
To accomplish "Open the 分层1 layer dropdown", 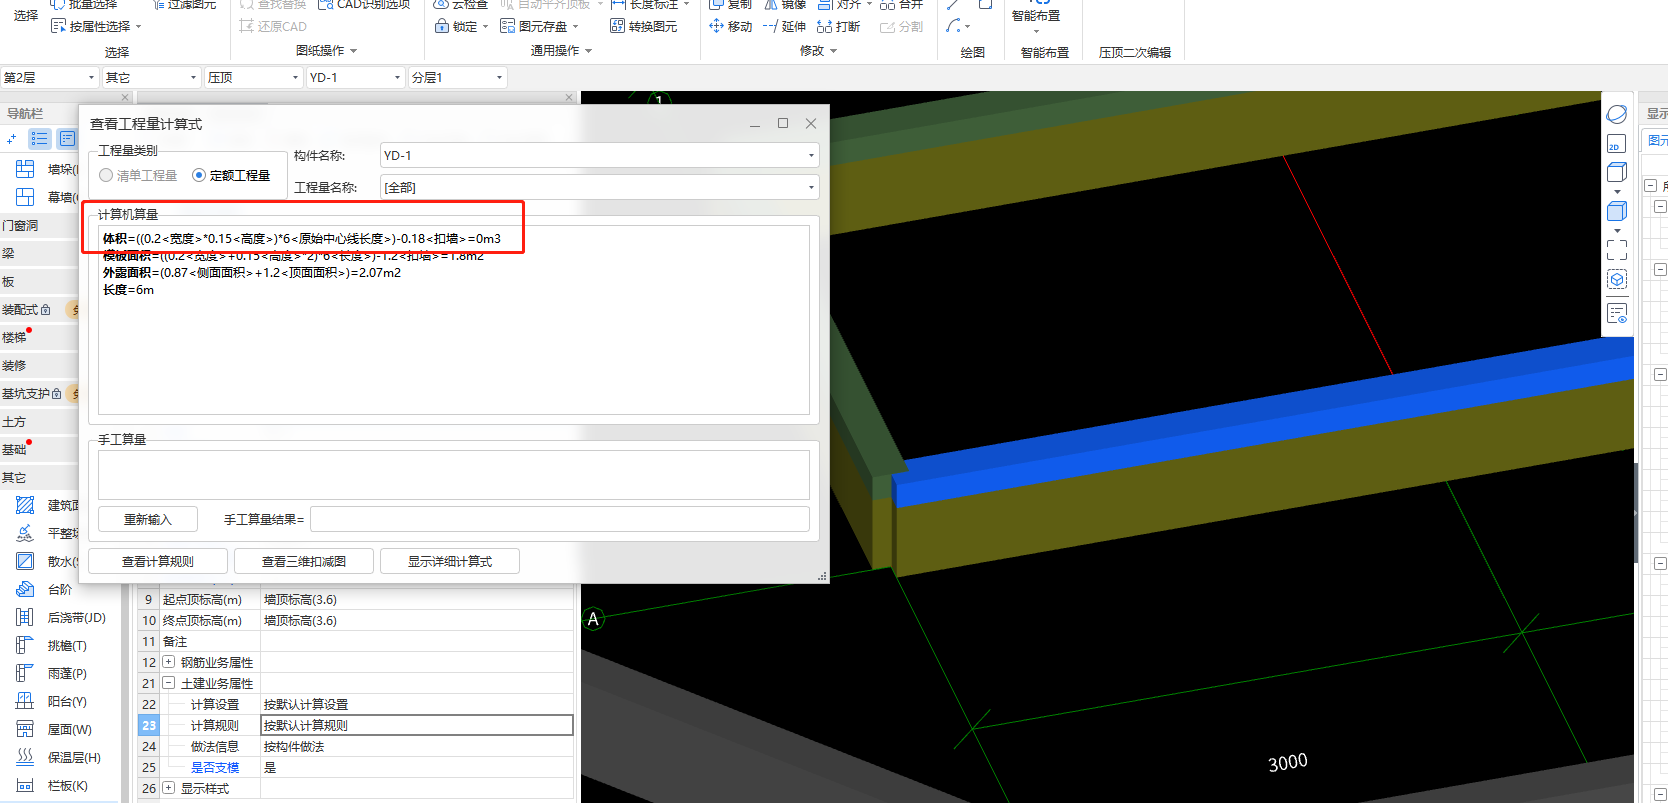I will (458, 77).
